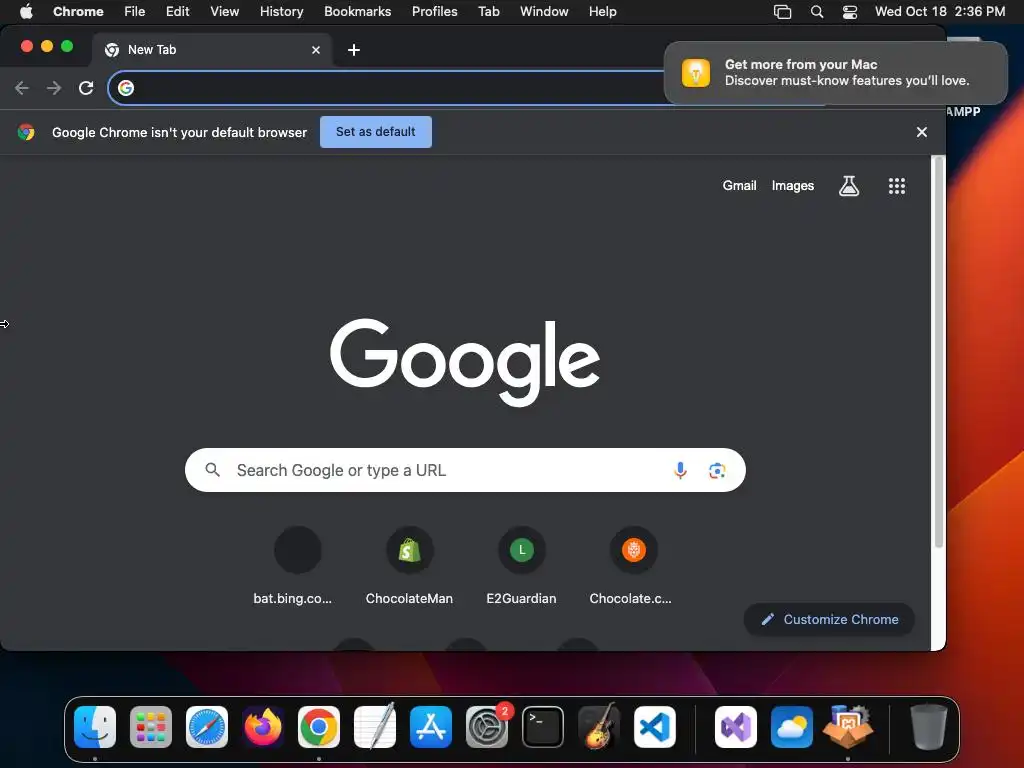This screenshot has height=768, width=1024.
Task: Click the date and time display
Action: point(940,12)
